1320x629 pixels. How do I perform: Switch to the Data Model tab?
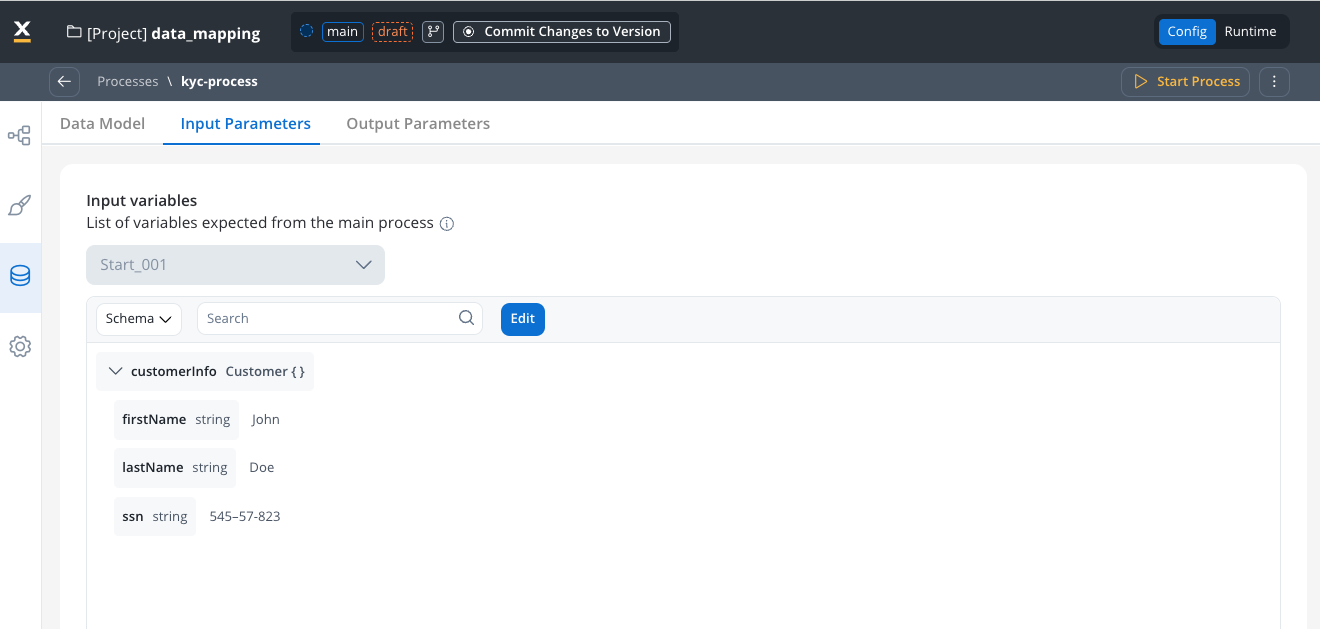tap(102, 124)
